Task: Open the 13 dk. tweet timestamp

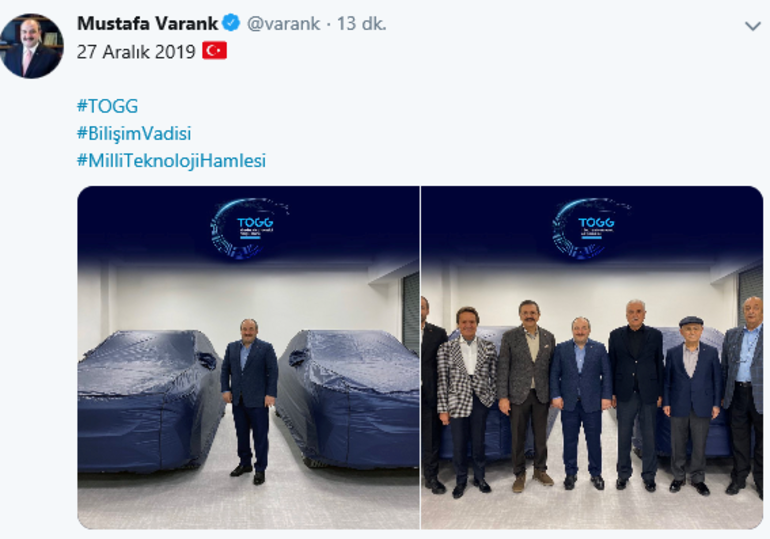Action: 361,23
